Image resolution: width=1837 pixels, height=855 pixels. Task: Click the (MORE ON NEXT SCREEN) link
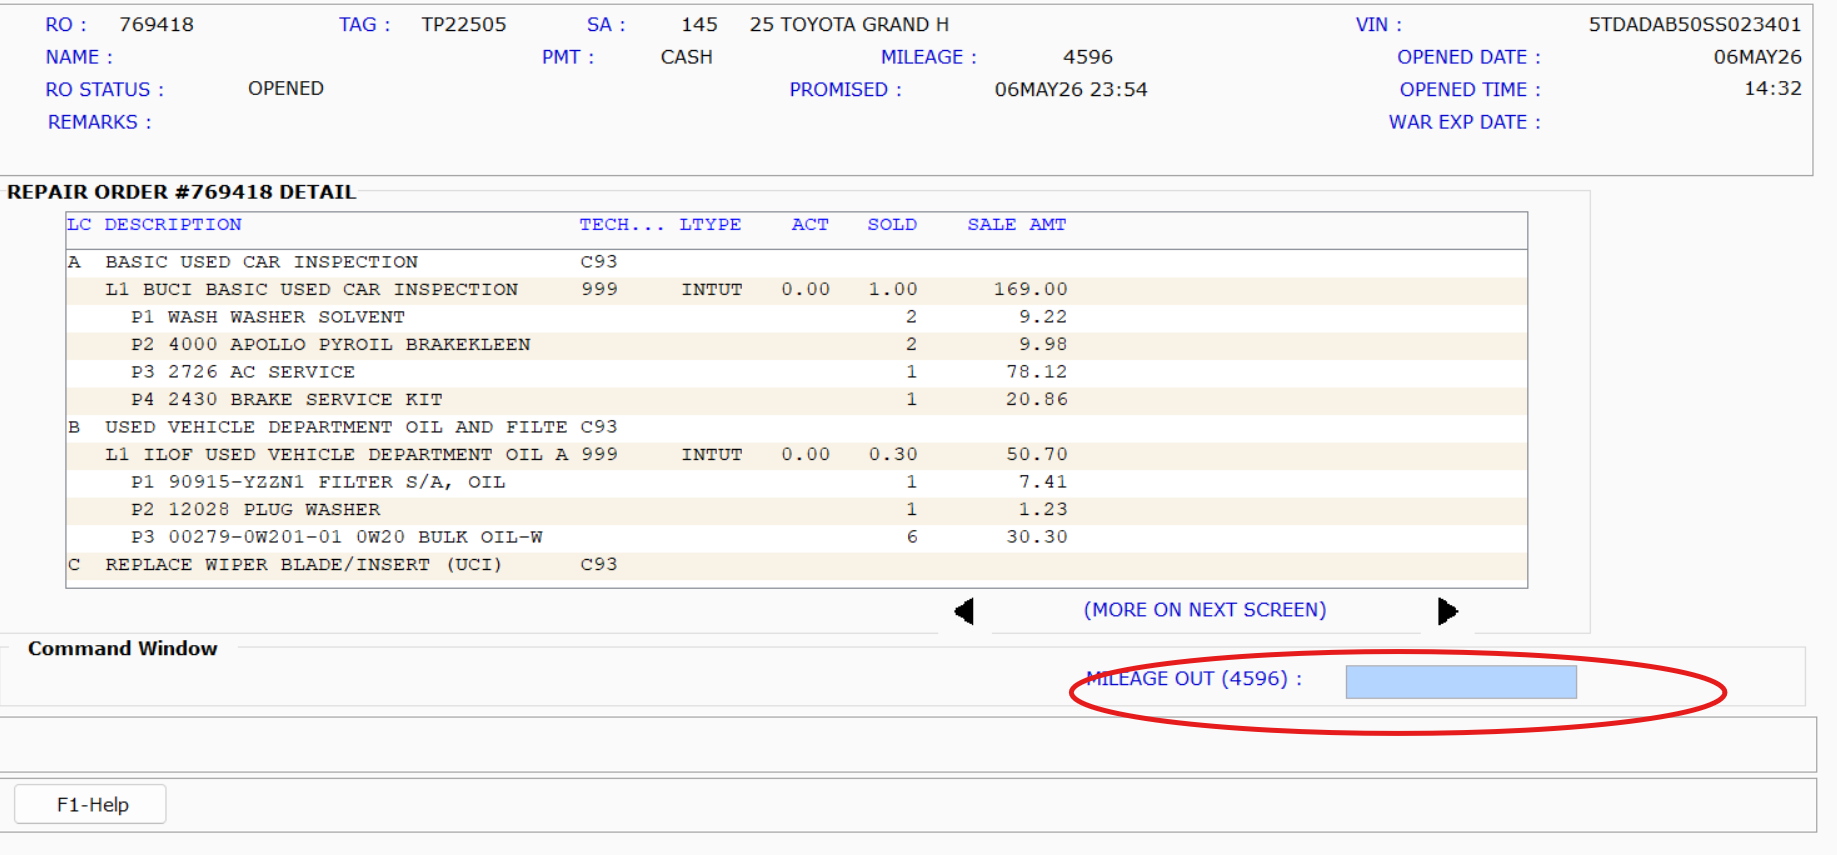tap(1205, 610)
